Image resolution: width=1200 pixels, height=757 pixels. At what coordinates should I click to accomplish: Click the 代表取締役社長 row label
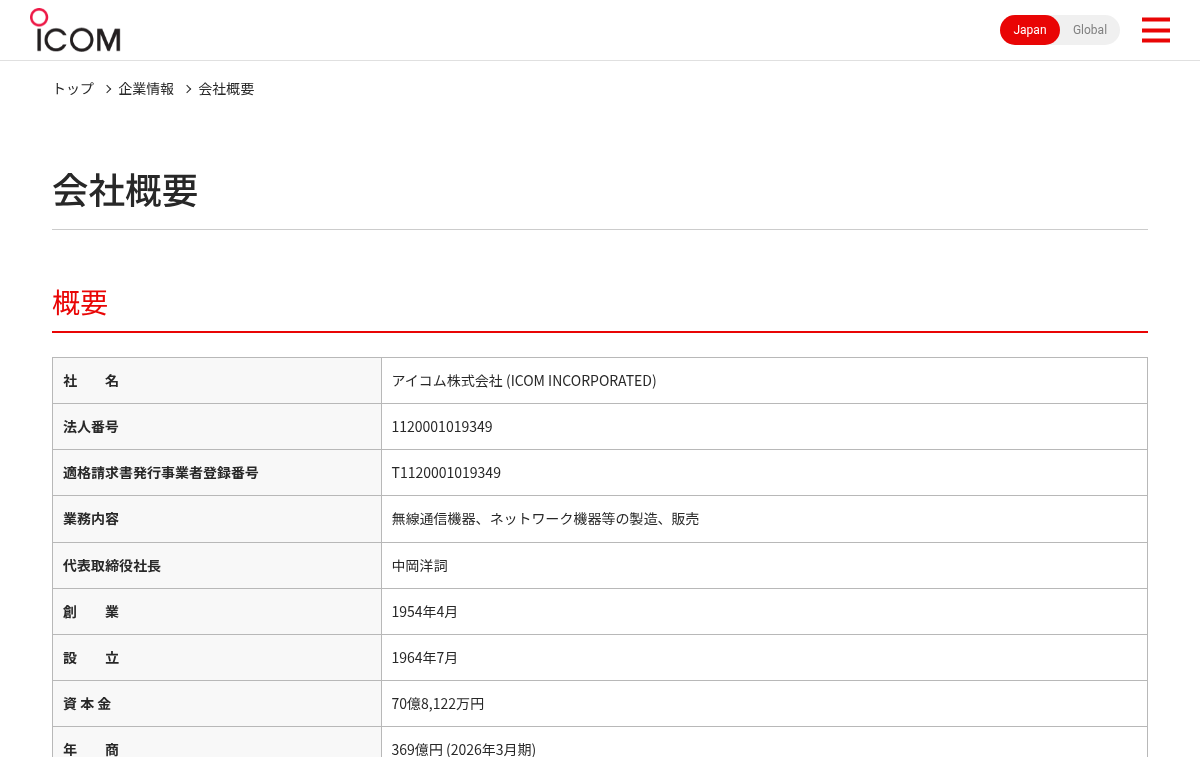pos(112,566)
